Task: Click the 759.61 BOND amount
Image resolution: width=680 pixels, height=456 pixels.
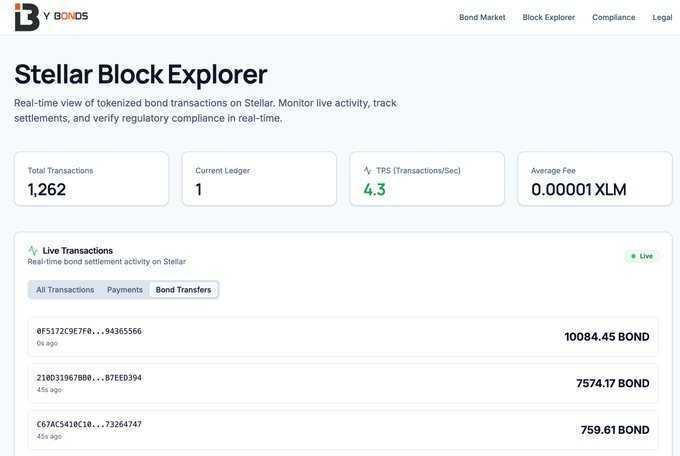Action: (x=615, y=430)
